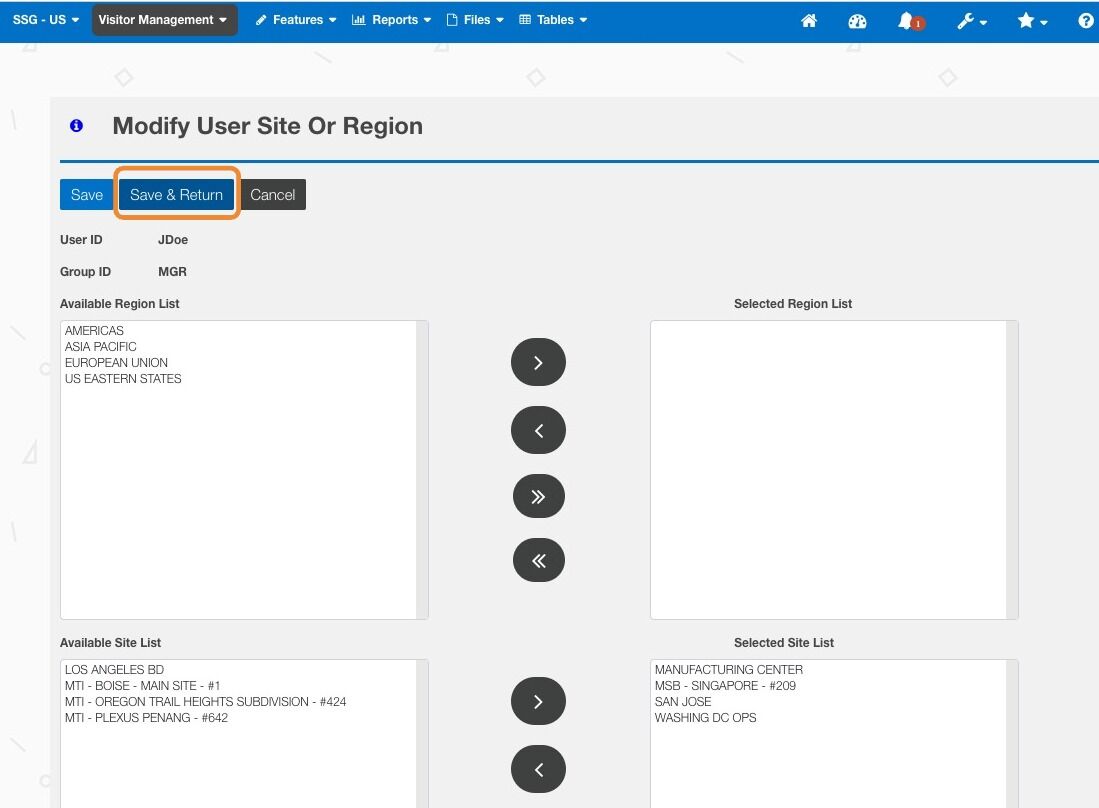
Task: Add all regions with double right arrow
Action: tap(538, 496)
